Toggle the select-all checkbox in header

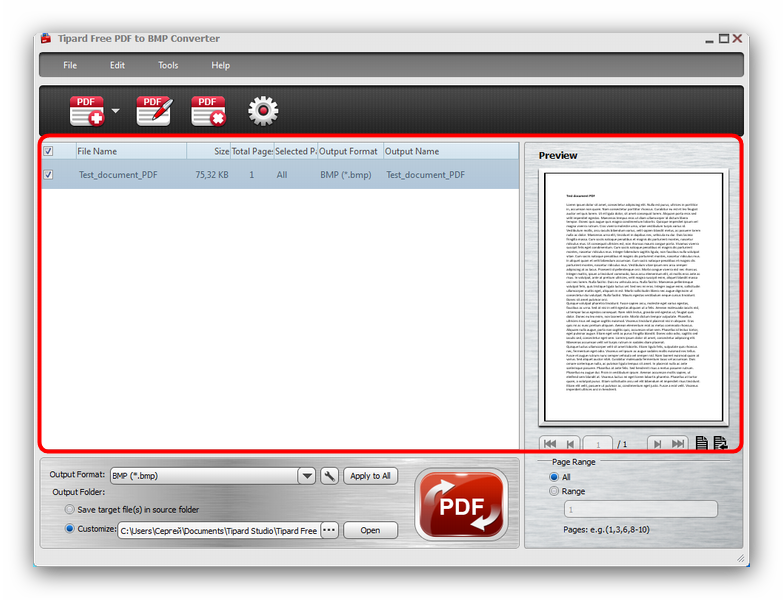pos(48,151)
